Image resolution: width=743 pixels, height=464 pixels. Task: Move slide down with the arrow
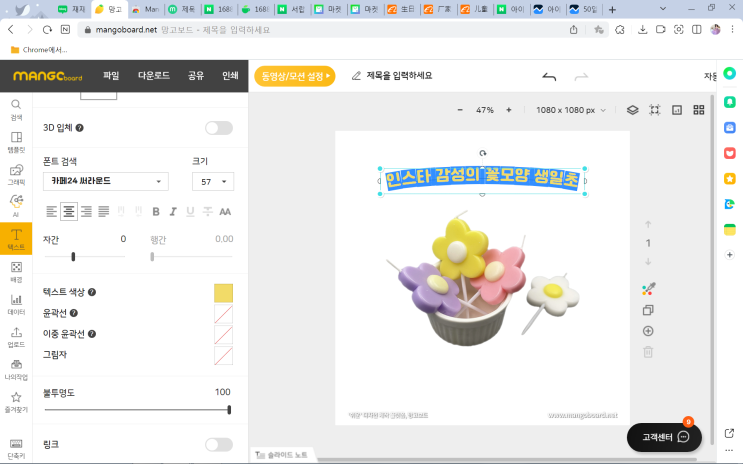click(x=648, y=262)
